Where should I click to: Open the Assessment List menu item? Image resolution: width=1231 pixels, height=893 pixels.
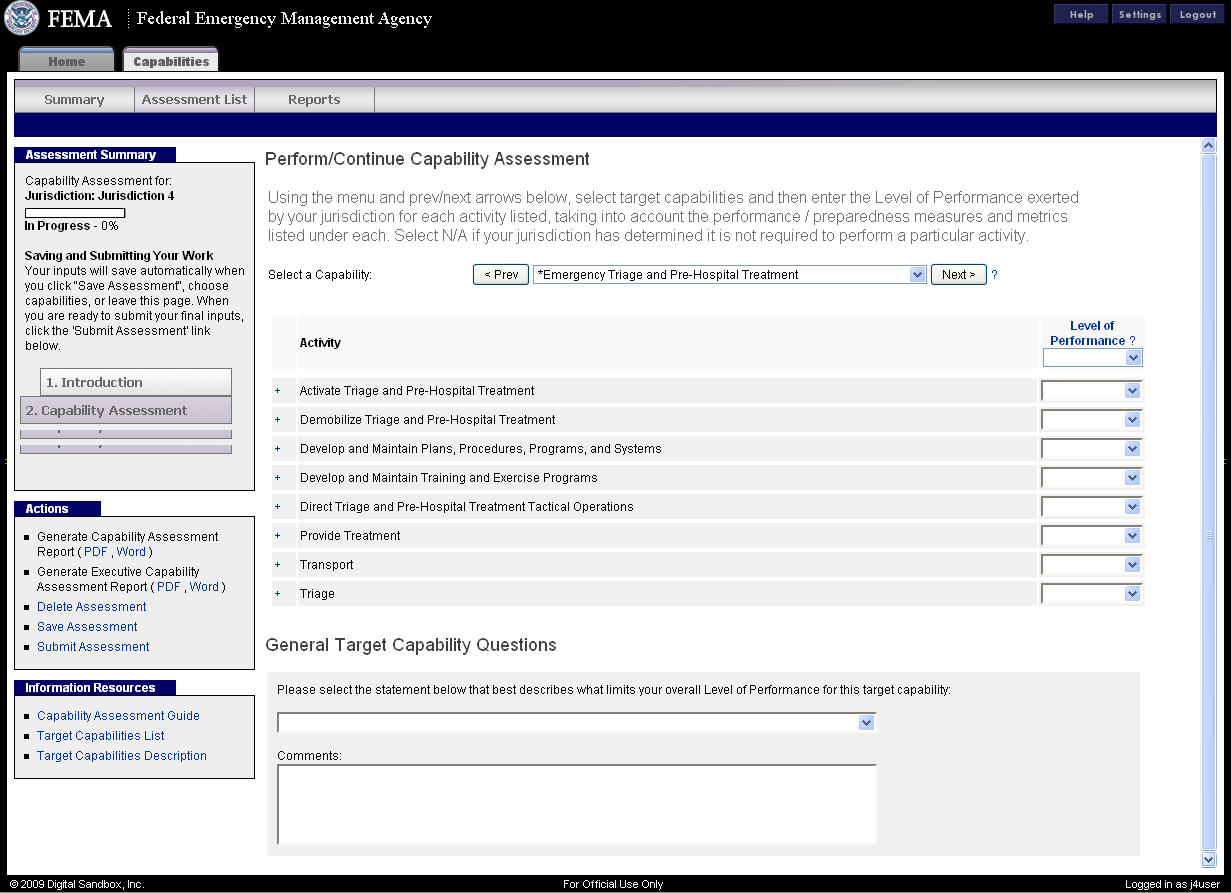[x=194, y=100]
